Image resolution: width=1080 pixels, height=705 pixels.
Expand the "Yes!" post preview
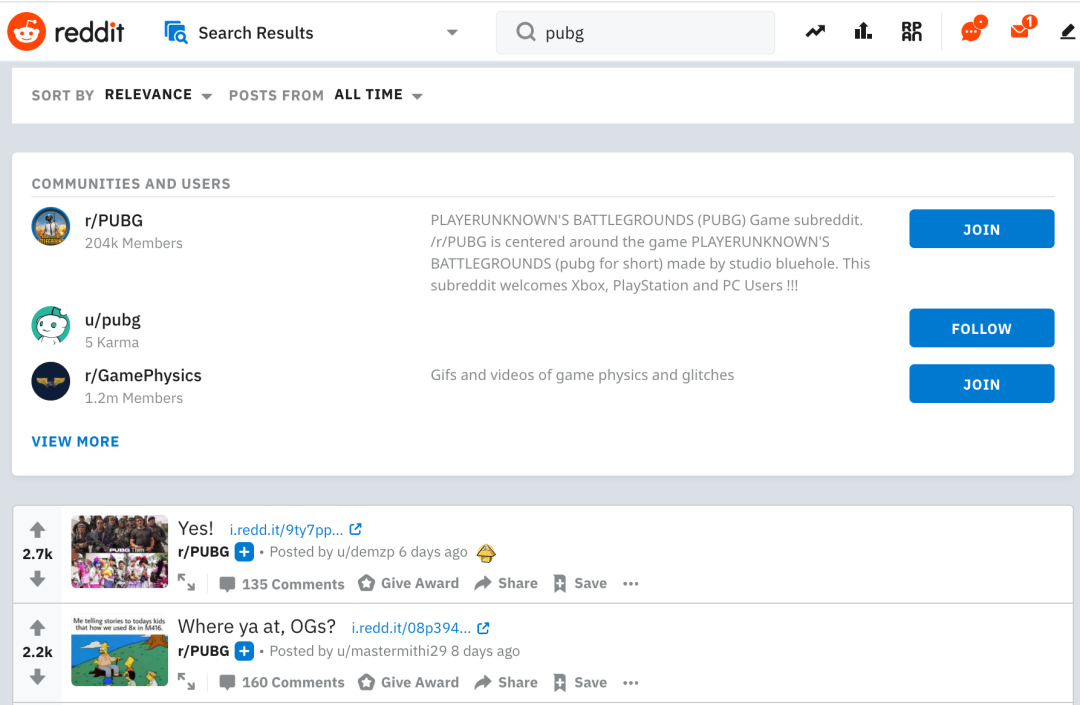point(187,582)
